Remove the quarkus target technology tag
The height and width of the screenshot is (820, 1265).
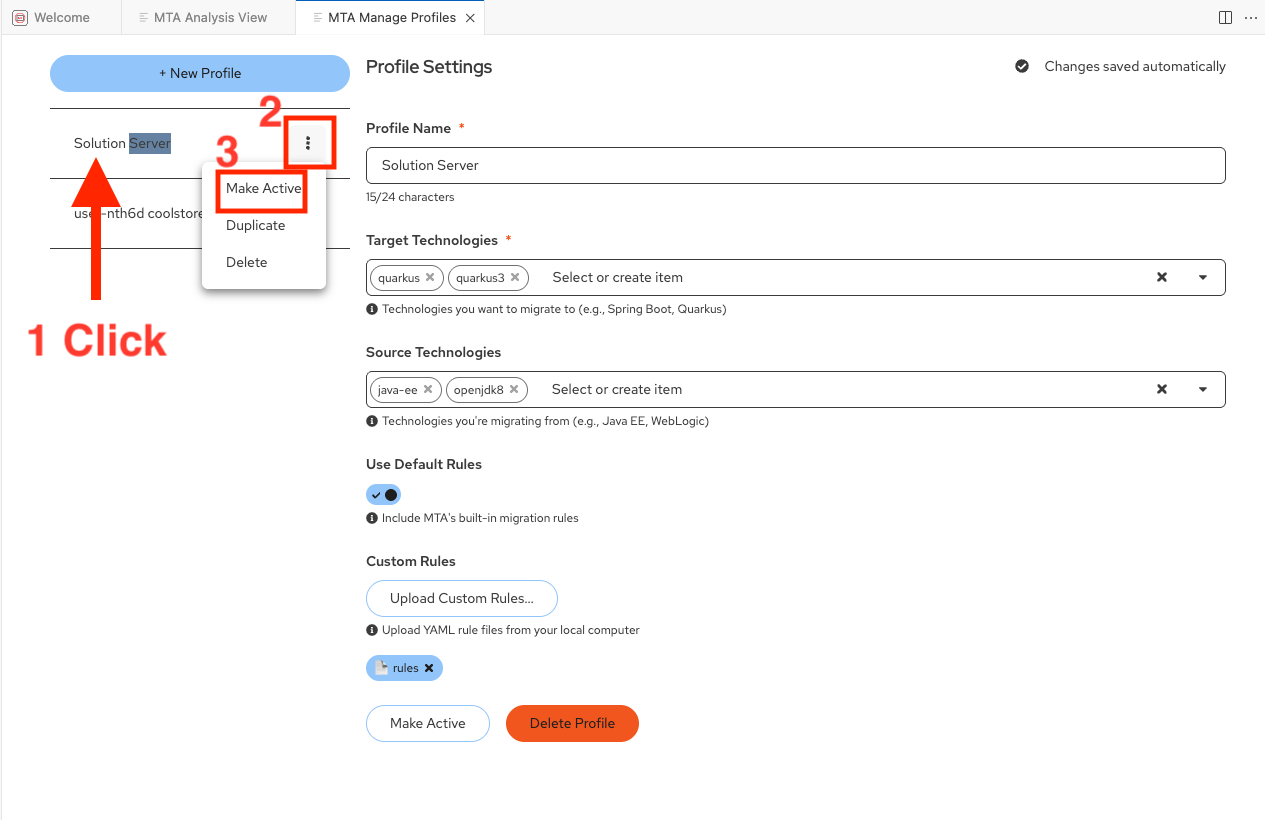pos(430,277)
